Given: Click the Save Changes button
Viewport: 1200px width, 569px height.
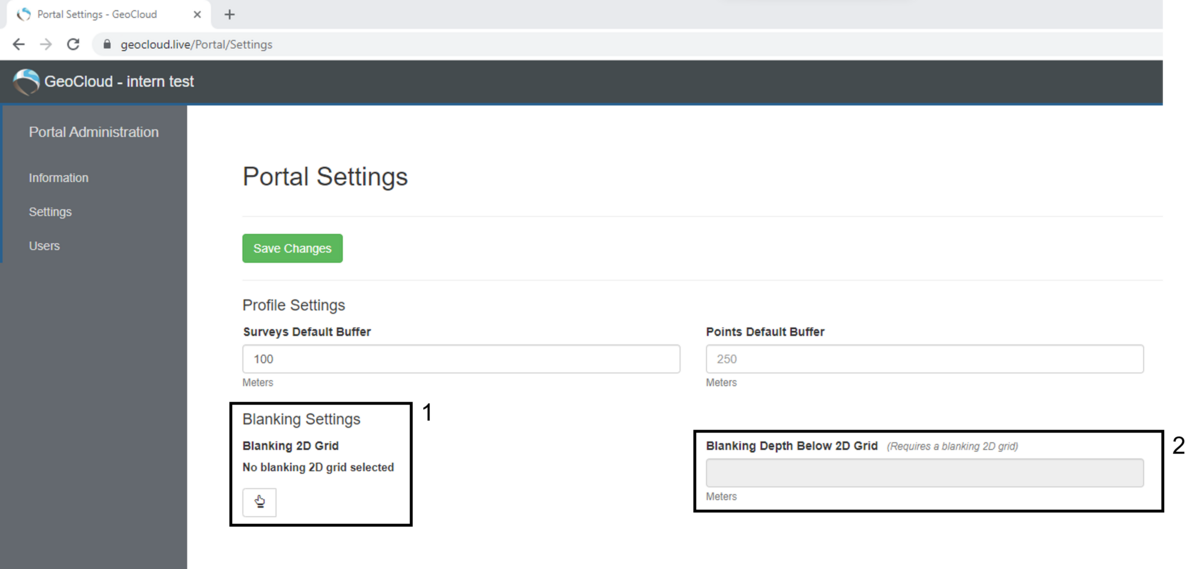Looking at the screenshot, I should pos(292,248).
